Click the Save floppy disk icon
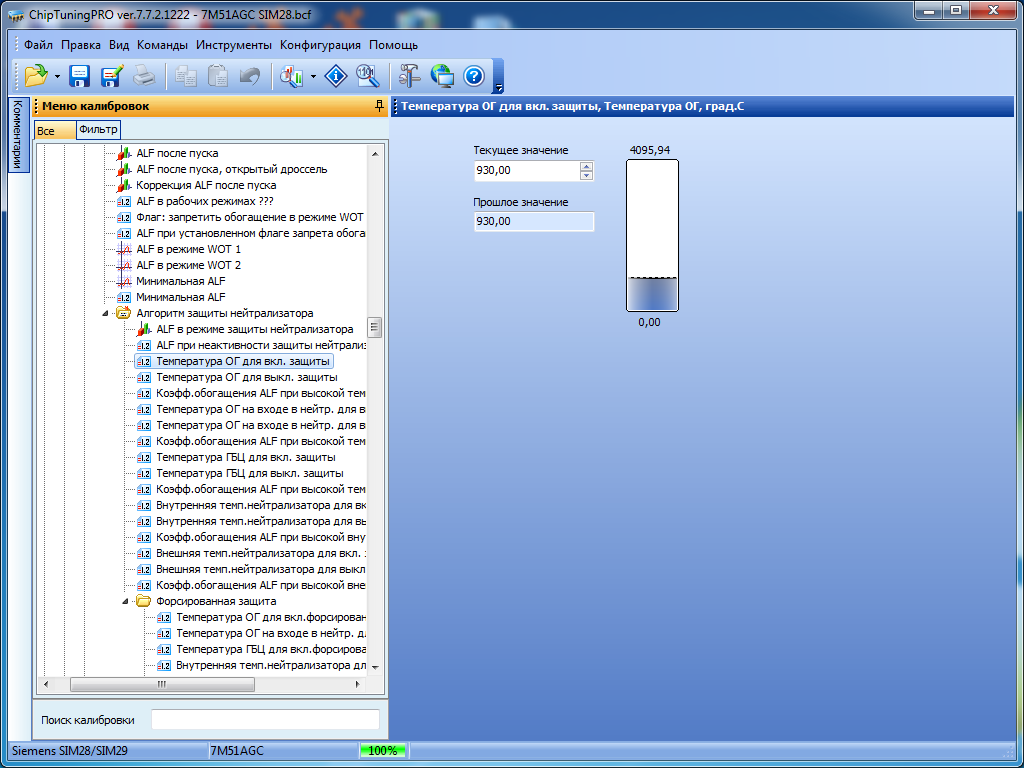 [80, 75]
